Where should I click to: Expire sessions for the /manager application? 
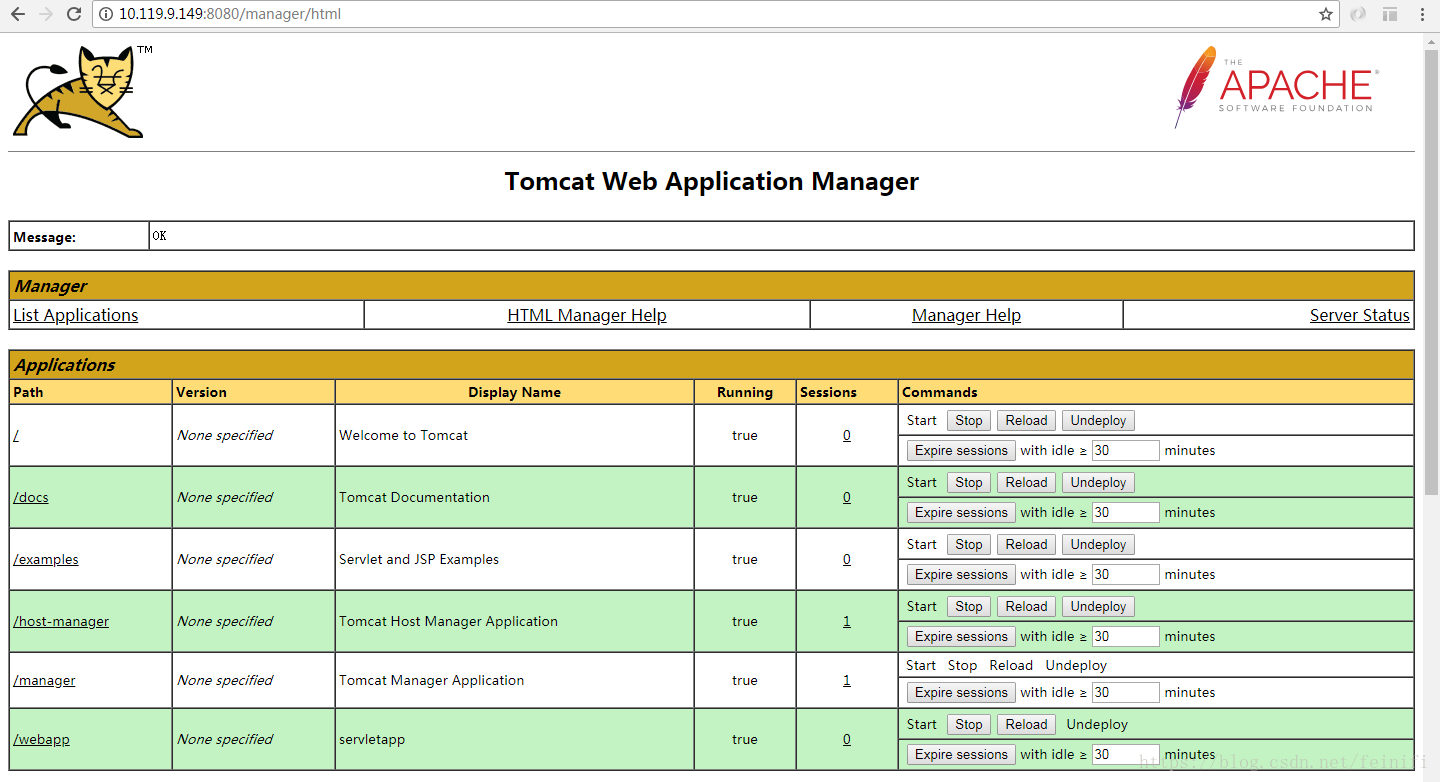click(x=961, y=693)
